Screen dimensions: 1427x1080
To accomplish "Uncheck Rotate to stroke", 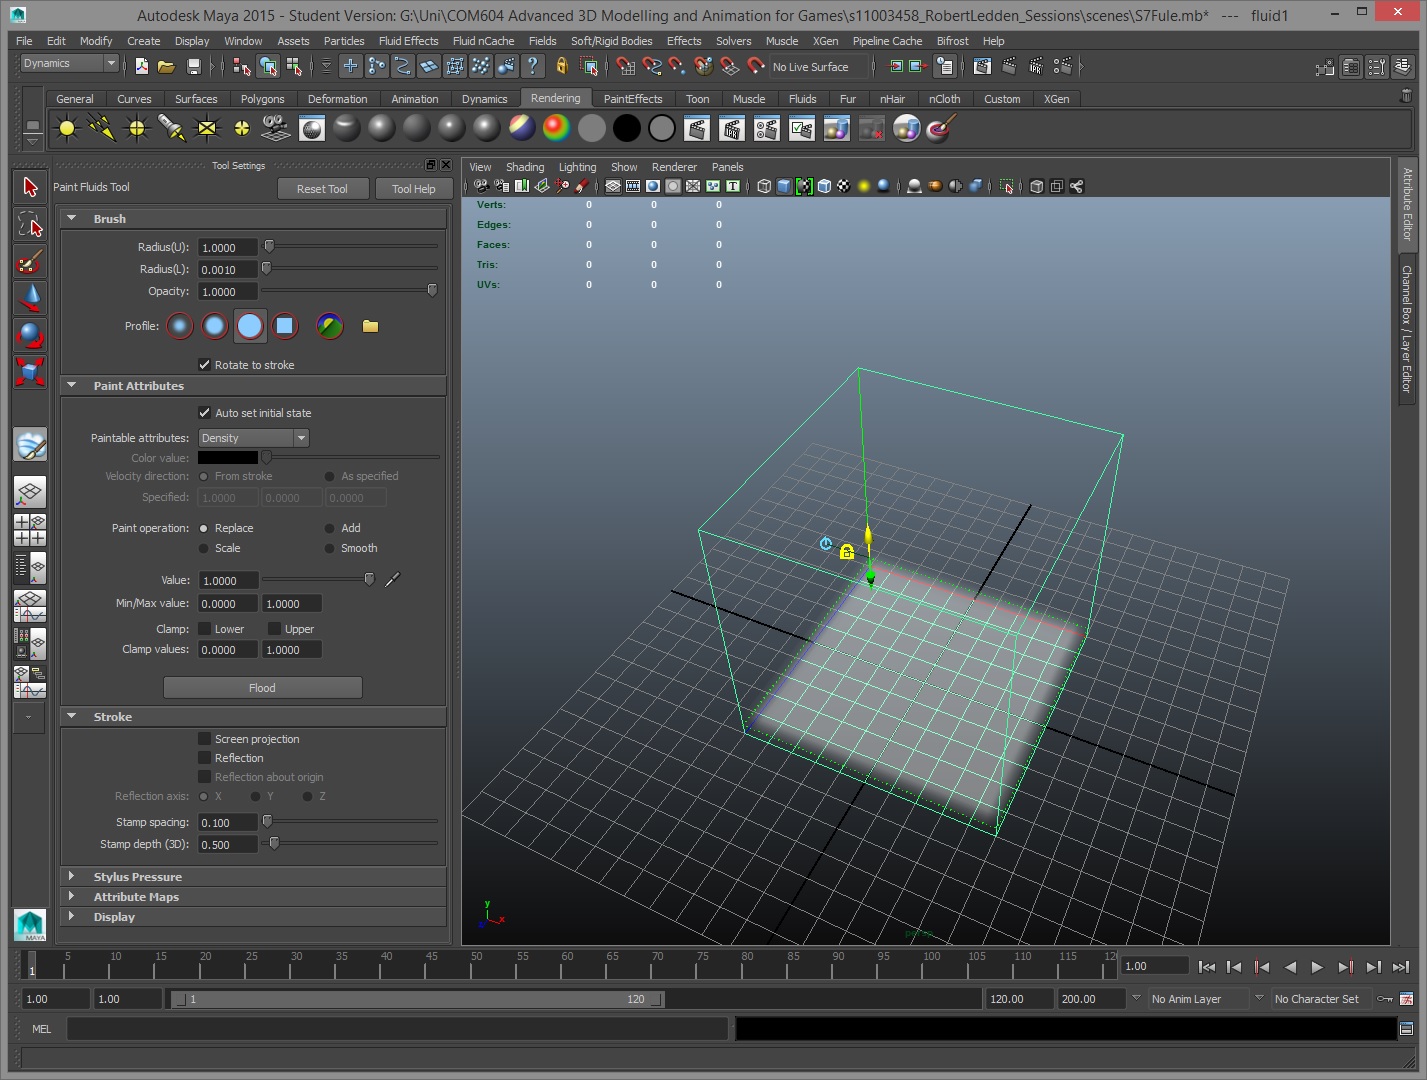I will click(x=205, y=365).
